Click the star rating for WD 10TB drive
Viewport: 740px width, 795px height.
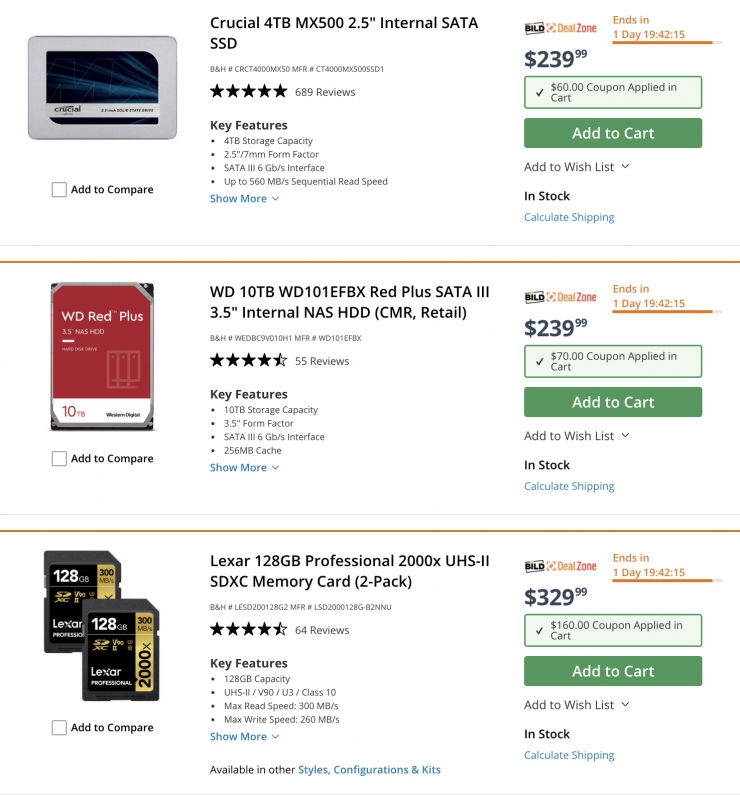click(248, 361)
